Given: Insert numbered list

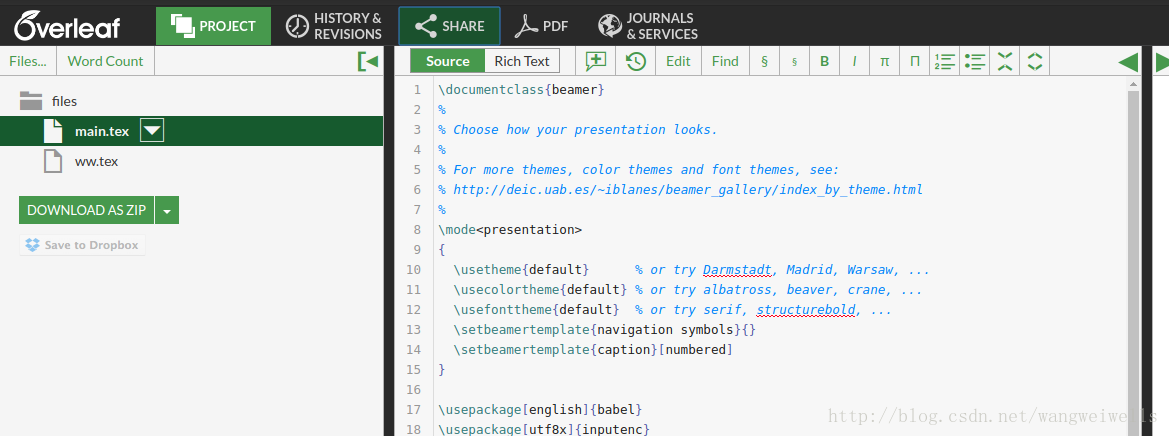Looking at the screenshot, I should click(945, 61).
